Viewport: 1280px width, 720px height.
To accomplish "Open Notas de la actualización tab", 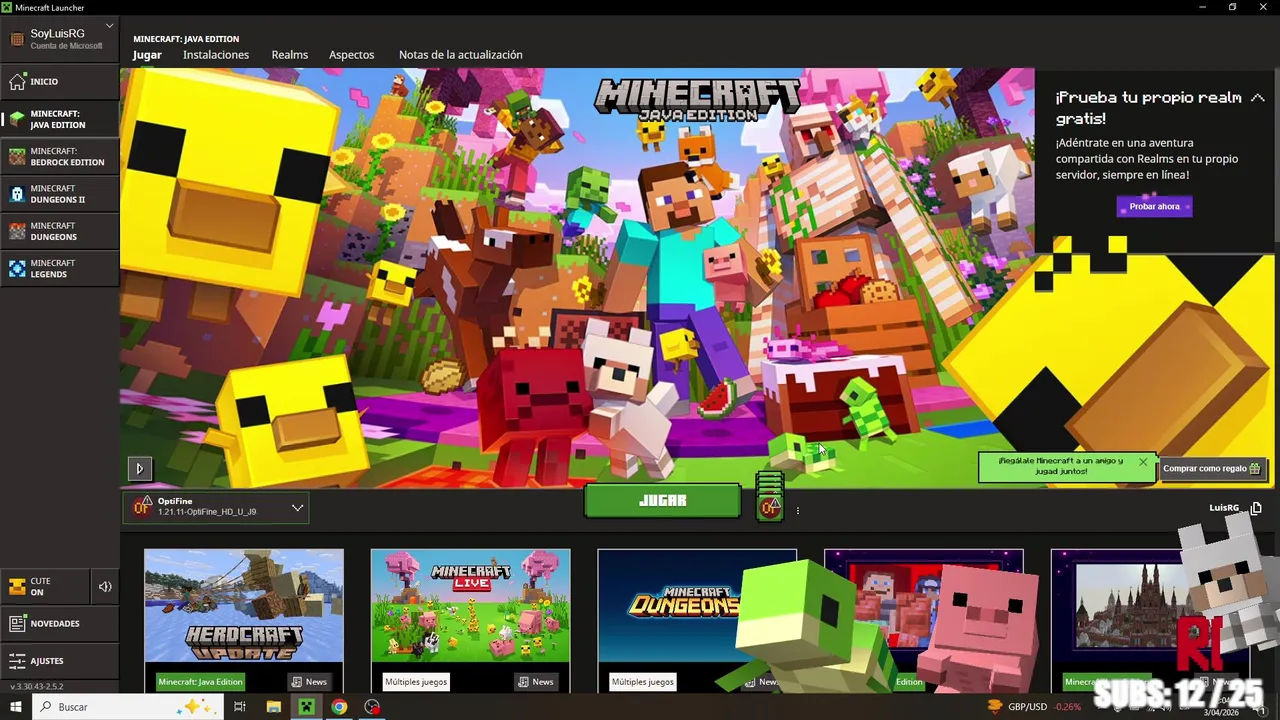I will click(460, 55).
